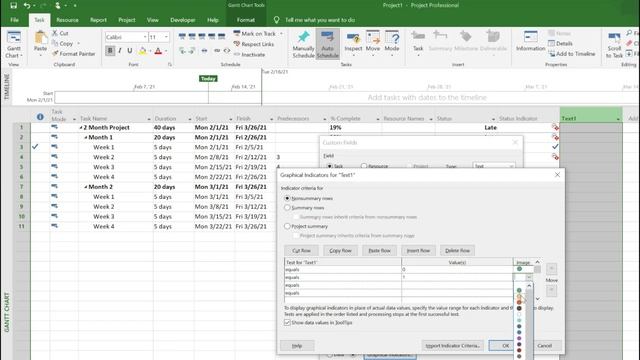
Task: Click Copy in the Clipboard group
Action: (x=62, y=43)
